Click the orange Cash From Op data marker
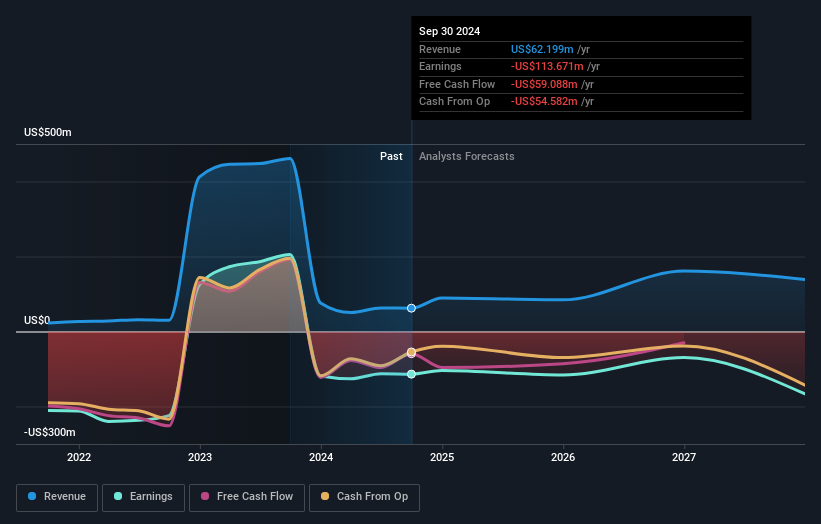 click(x=412, y=352)
